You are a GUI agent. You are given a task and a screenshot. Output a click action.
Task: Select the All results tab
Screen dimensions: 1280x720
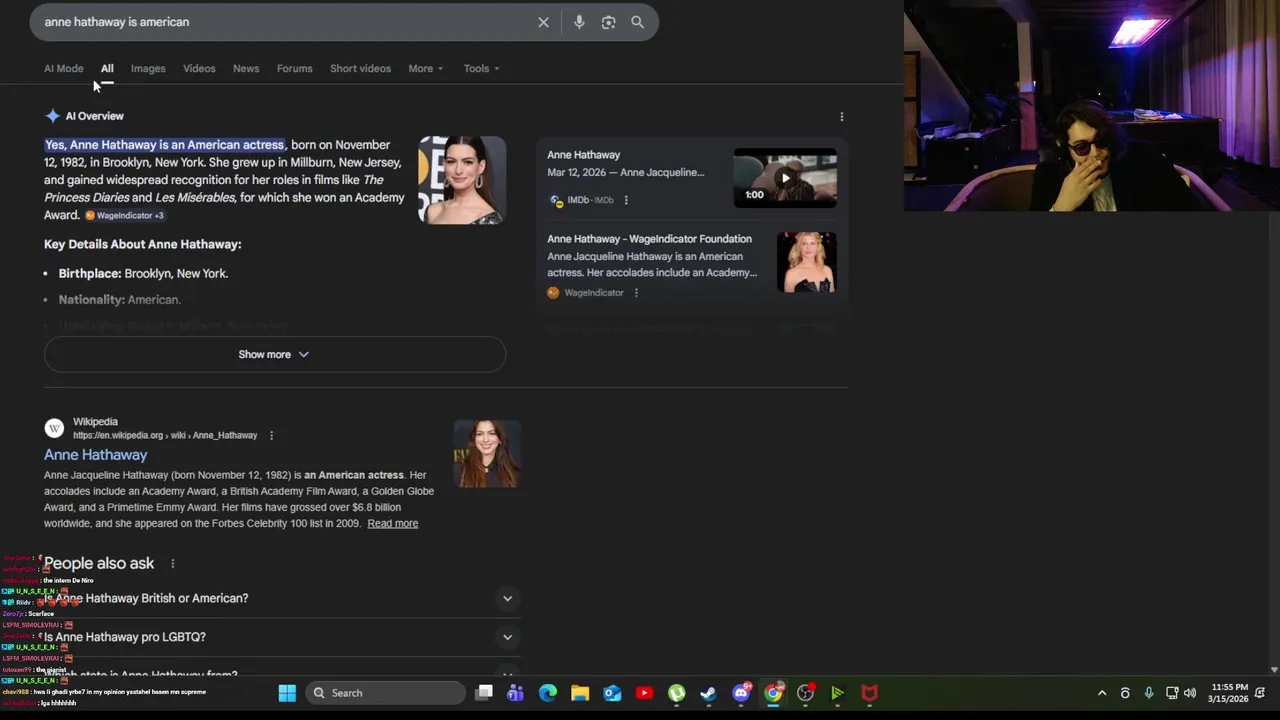(107, 69)
